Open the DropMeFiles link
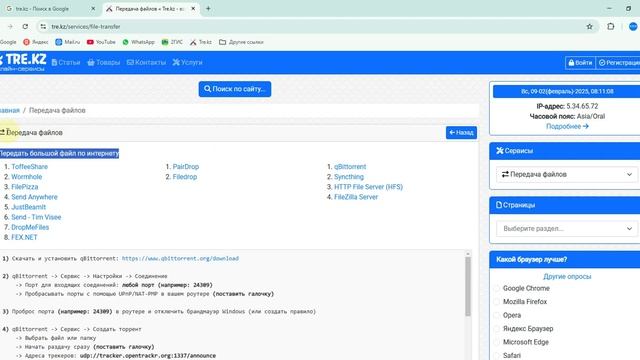This screenshot has height=360, width=640. tap(30, 227)
